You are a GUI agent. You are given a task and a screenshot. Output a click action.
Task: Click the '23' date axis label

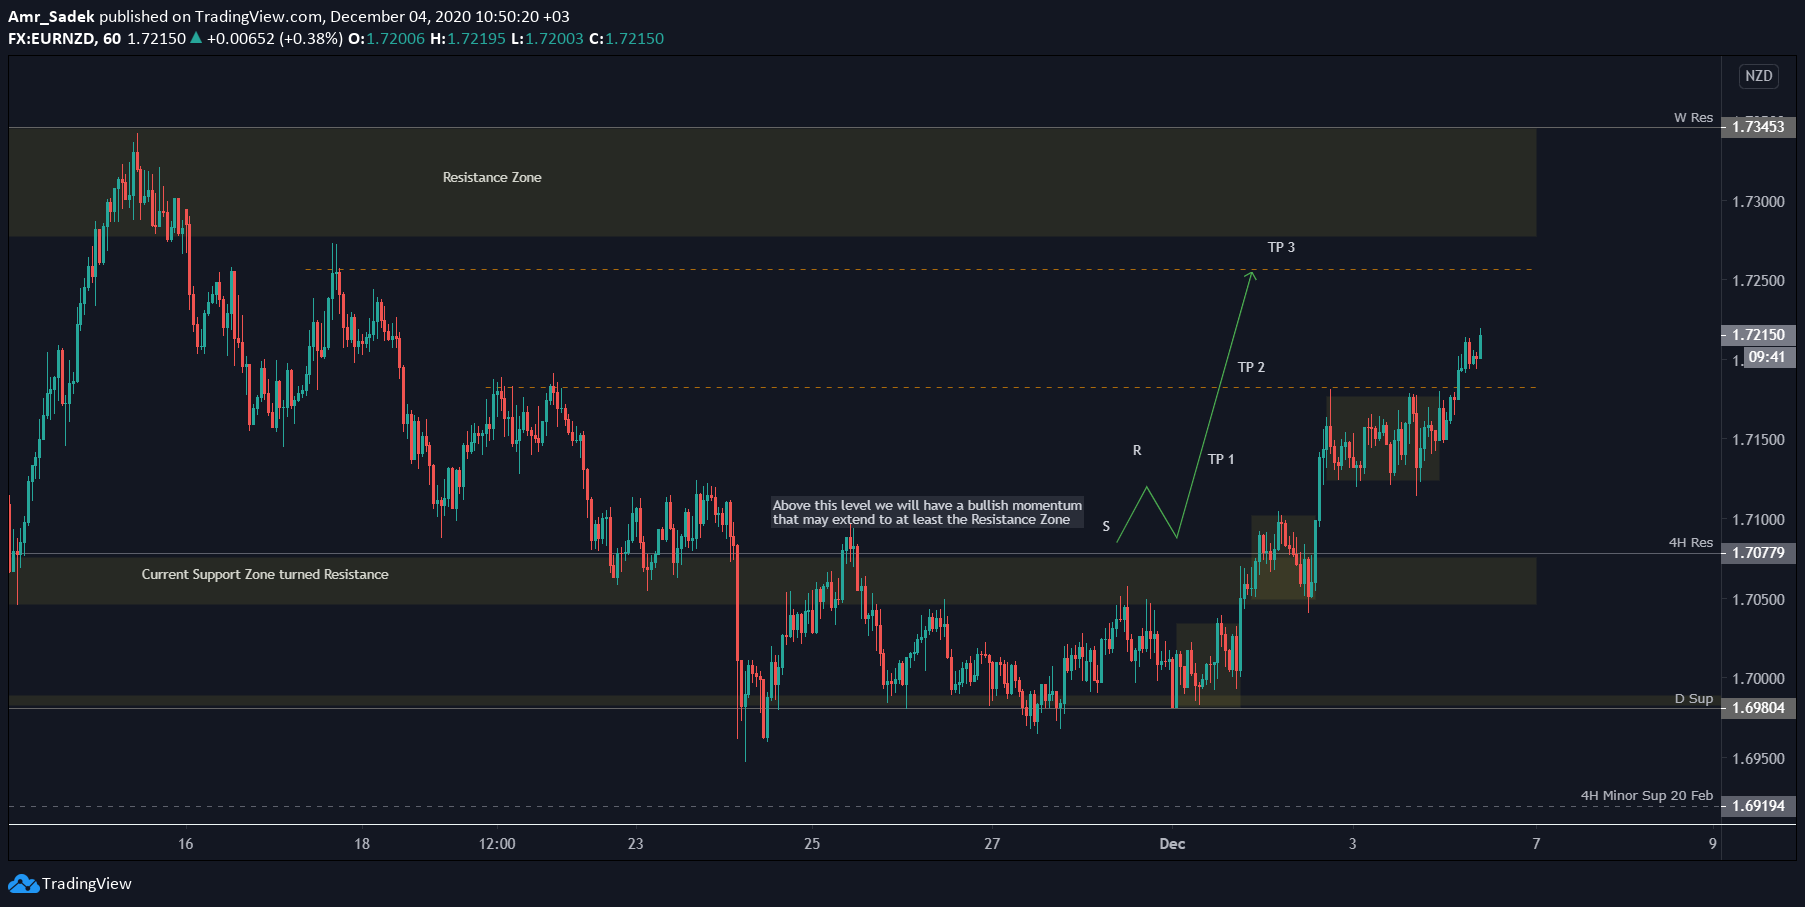(x=635, y=844)
